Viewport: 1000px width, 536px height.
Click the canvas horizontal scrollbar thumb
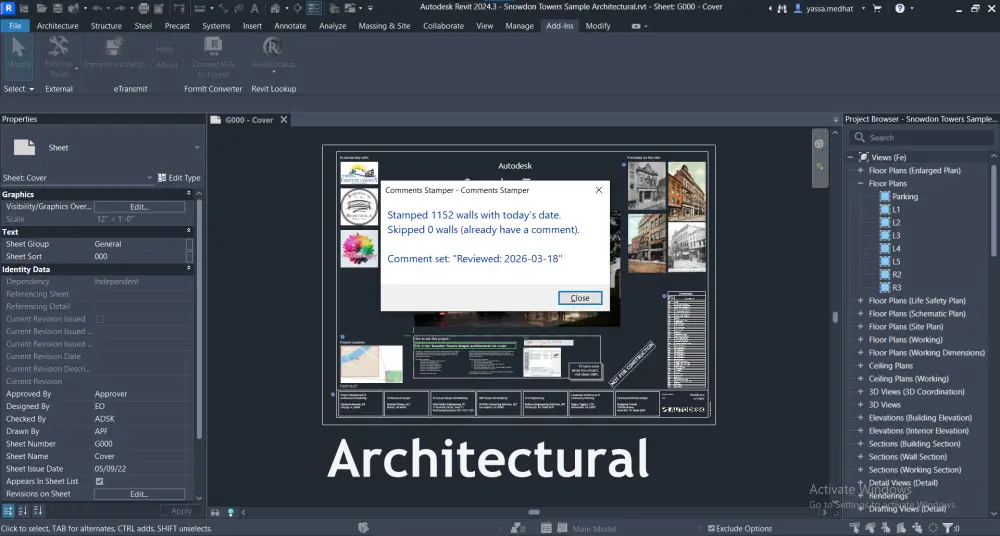[x=534, y=512]
